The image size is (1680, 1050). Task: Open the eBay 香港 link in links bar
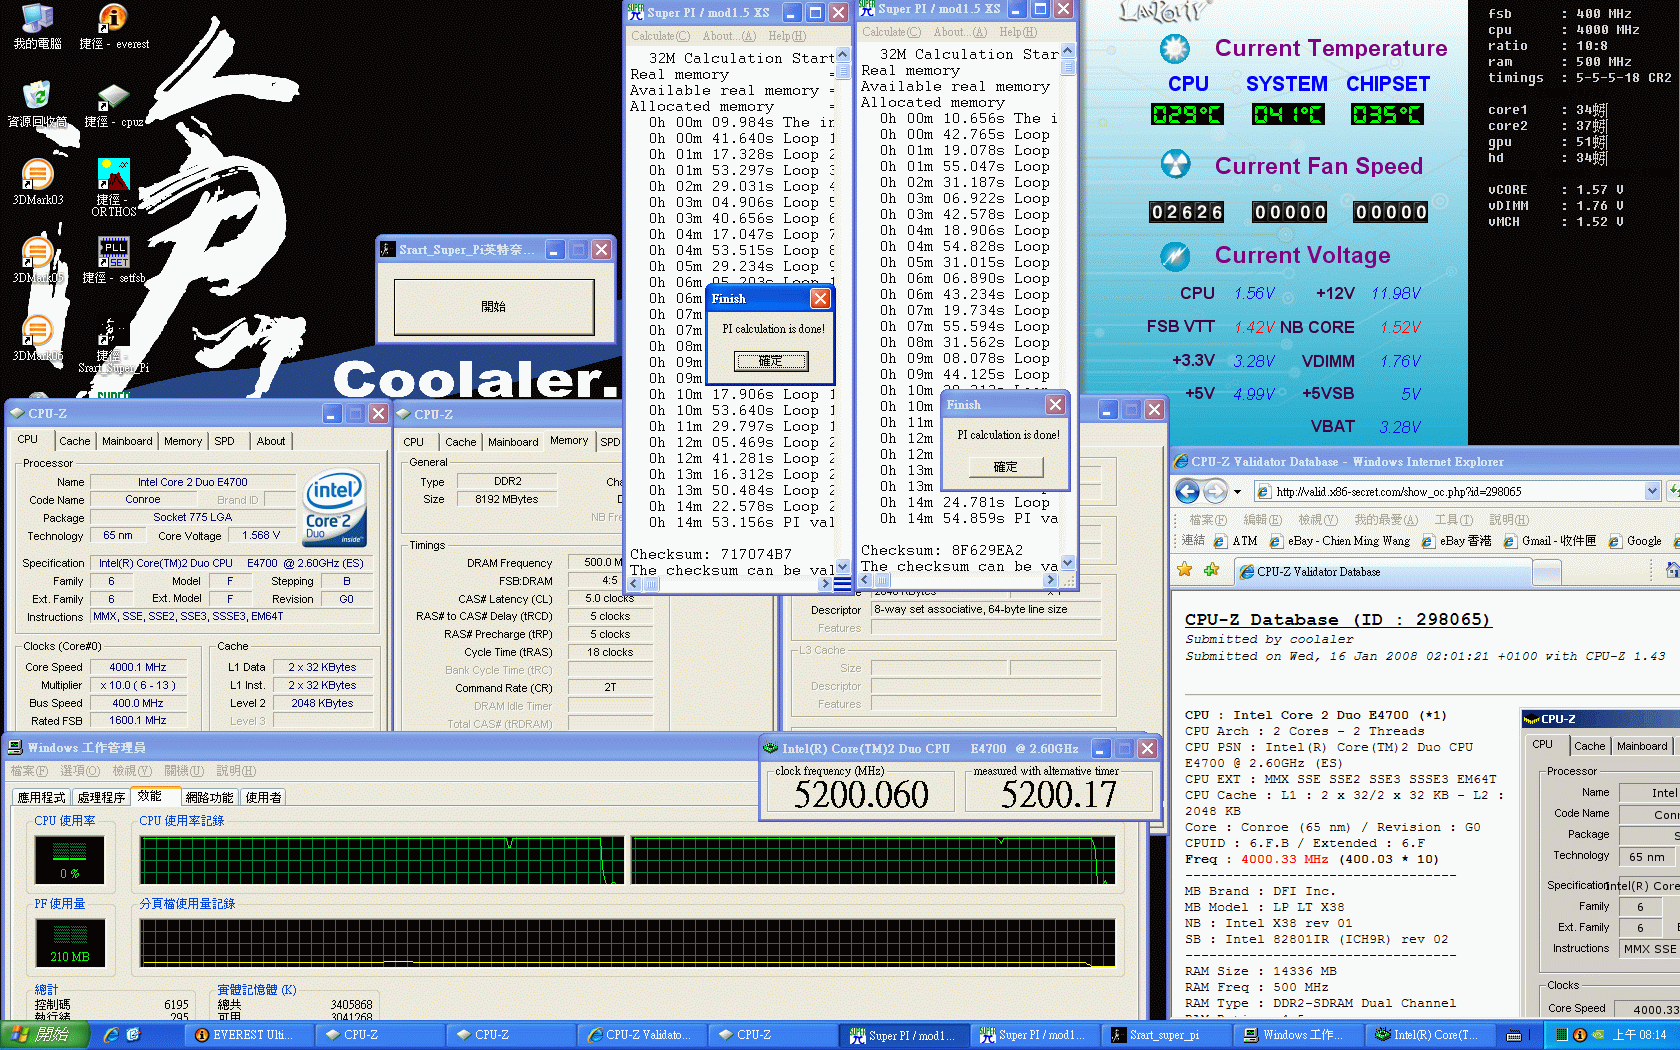pos(1457,541)
